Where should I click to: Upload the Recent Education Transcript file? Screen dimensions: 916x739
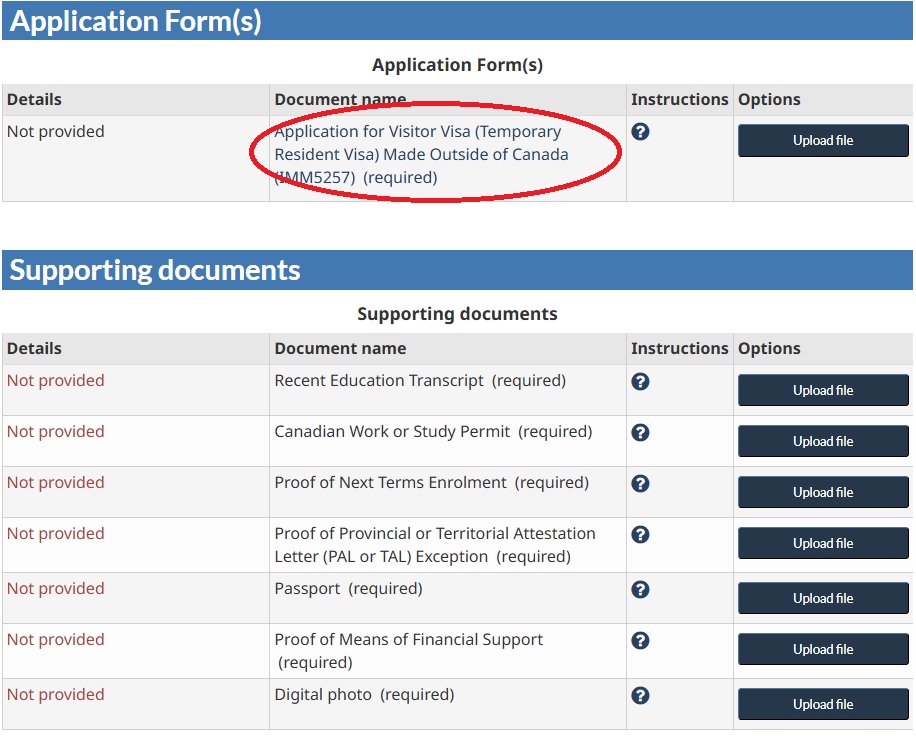click(822, 390)
